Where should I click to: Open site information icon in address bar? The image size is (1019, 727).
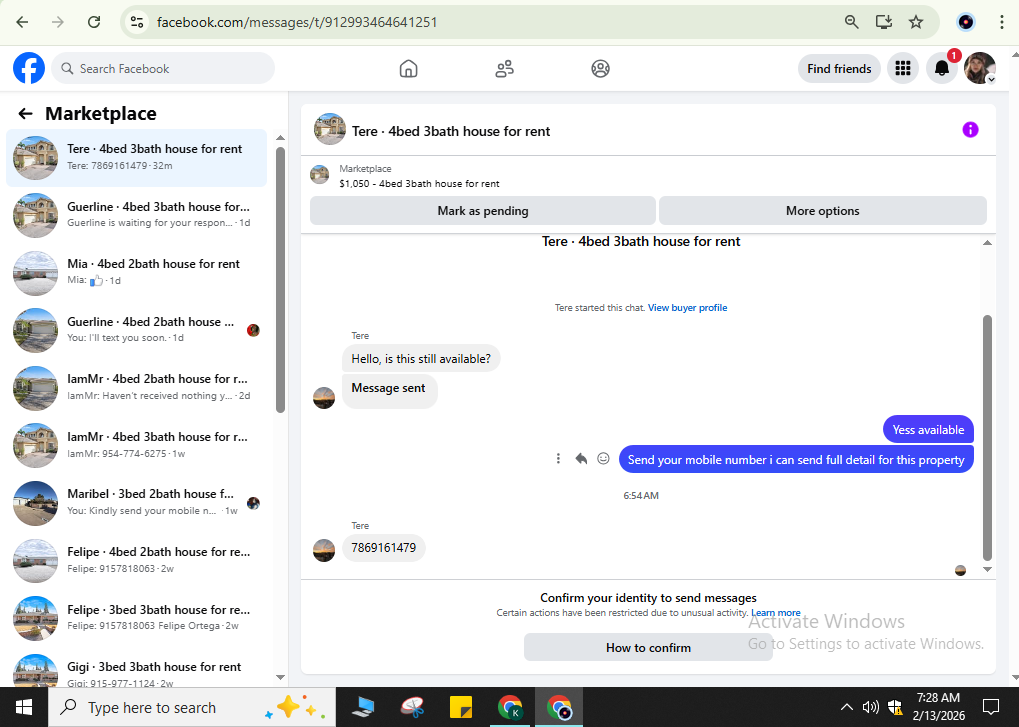[136, 22]
